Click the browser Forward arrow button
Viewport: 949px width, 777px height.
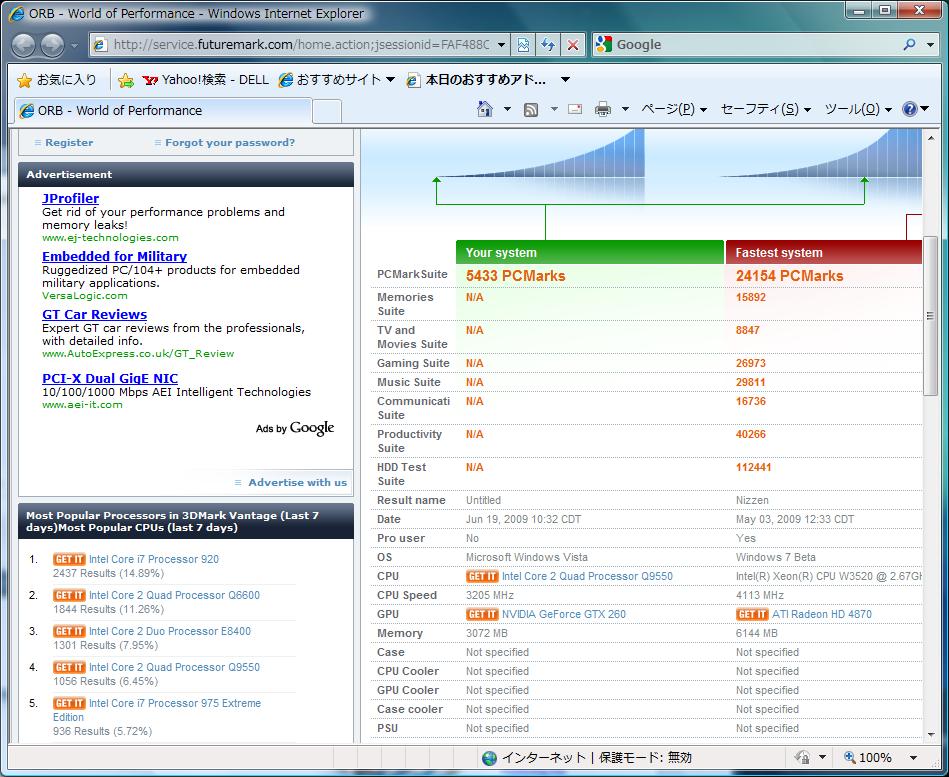(52, 45)
